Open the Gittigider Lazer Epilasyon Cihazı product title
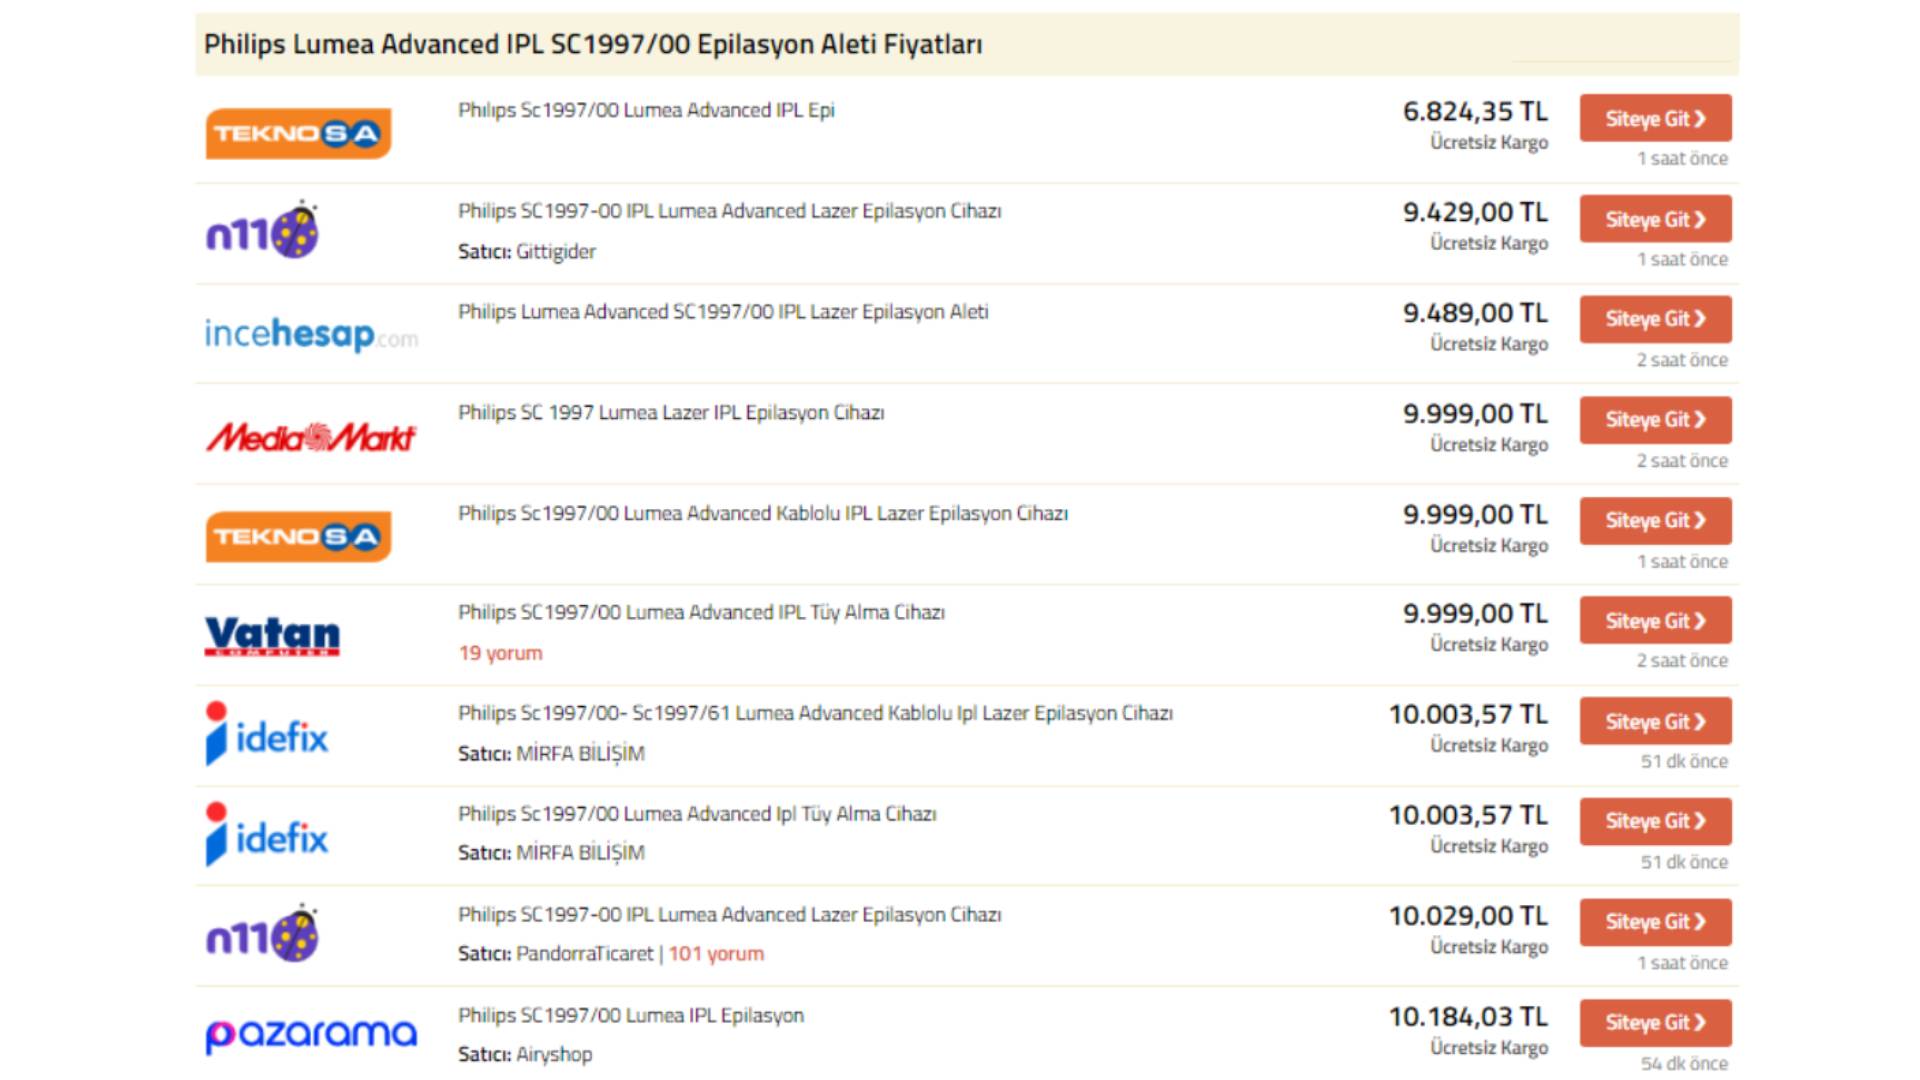Viewport: 1920px width, 1080px height. tap(729, 211)
